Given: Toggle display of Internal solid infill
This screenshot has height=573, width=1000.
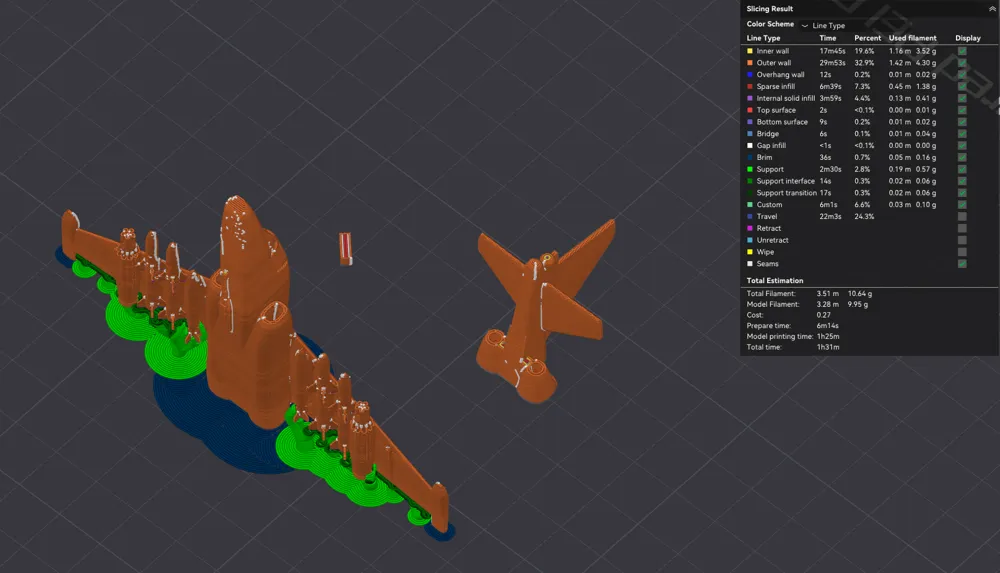Looking at the screenshot, I should click(x=962, y=98).
